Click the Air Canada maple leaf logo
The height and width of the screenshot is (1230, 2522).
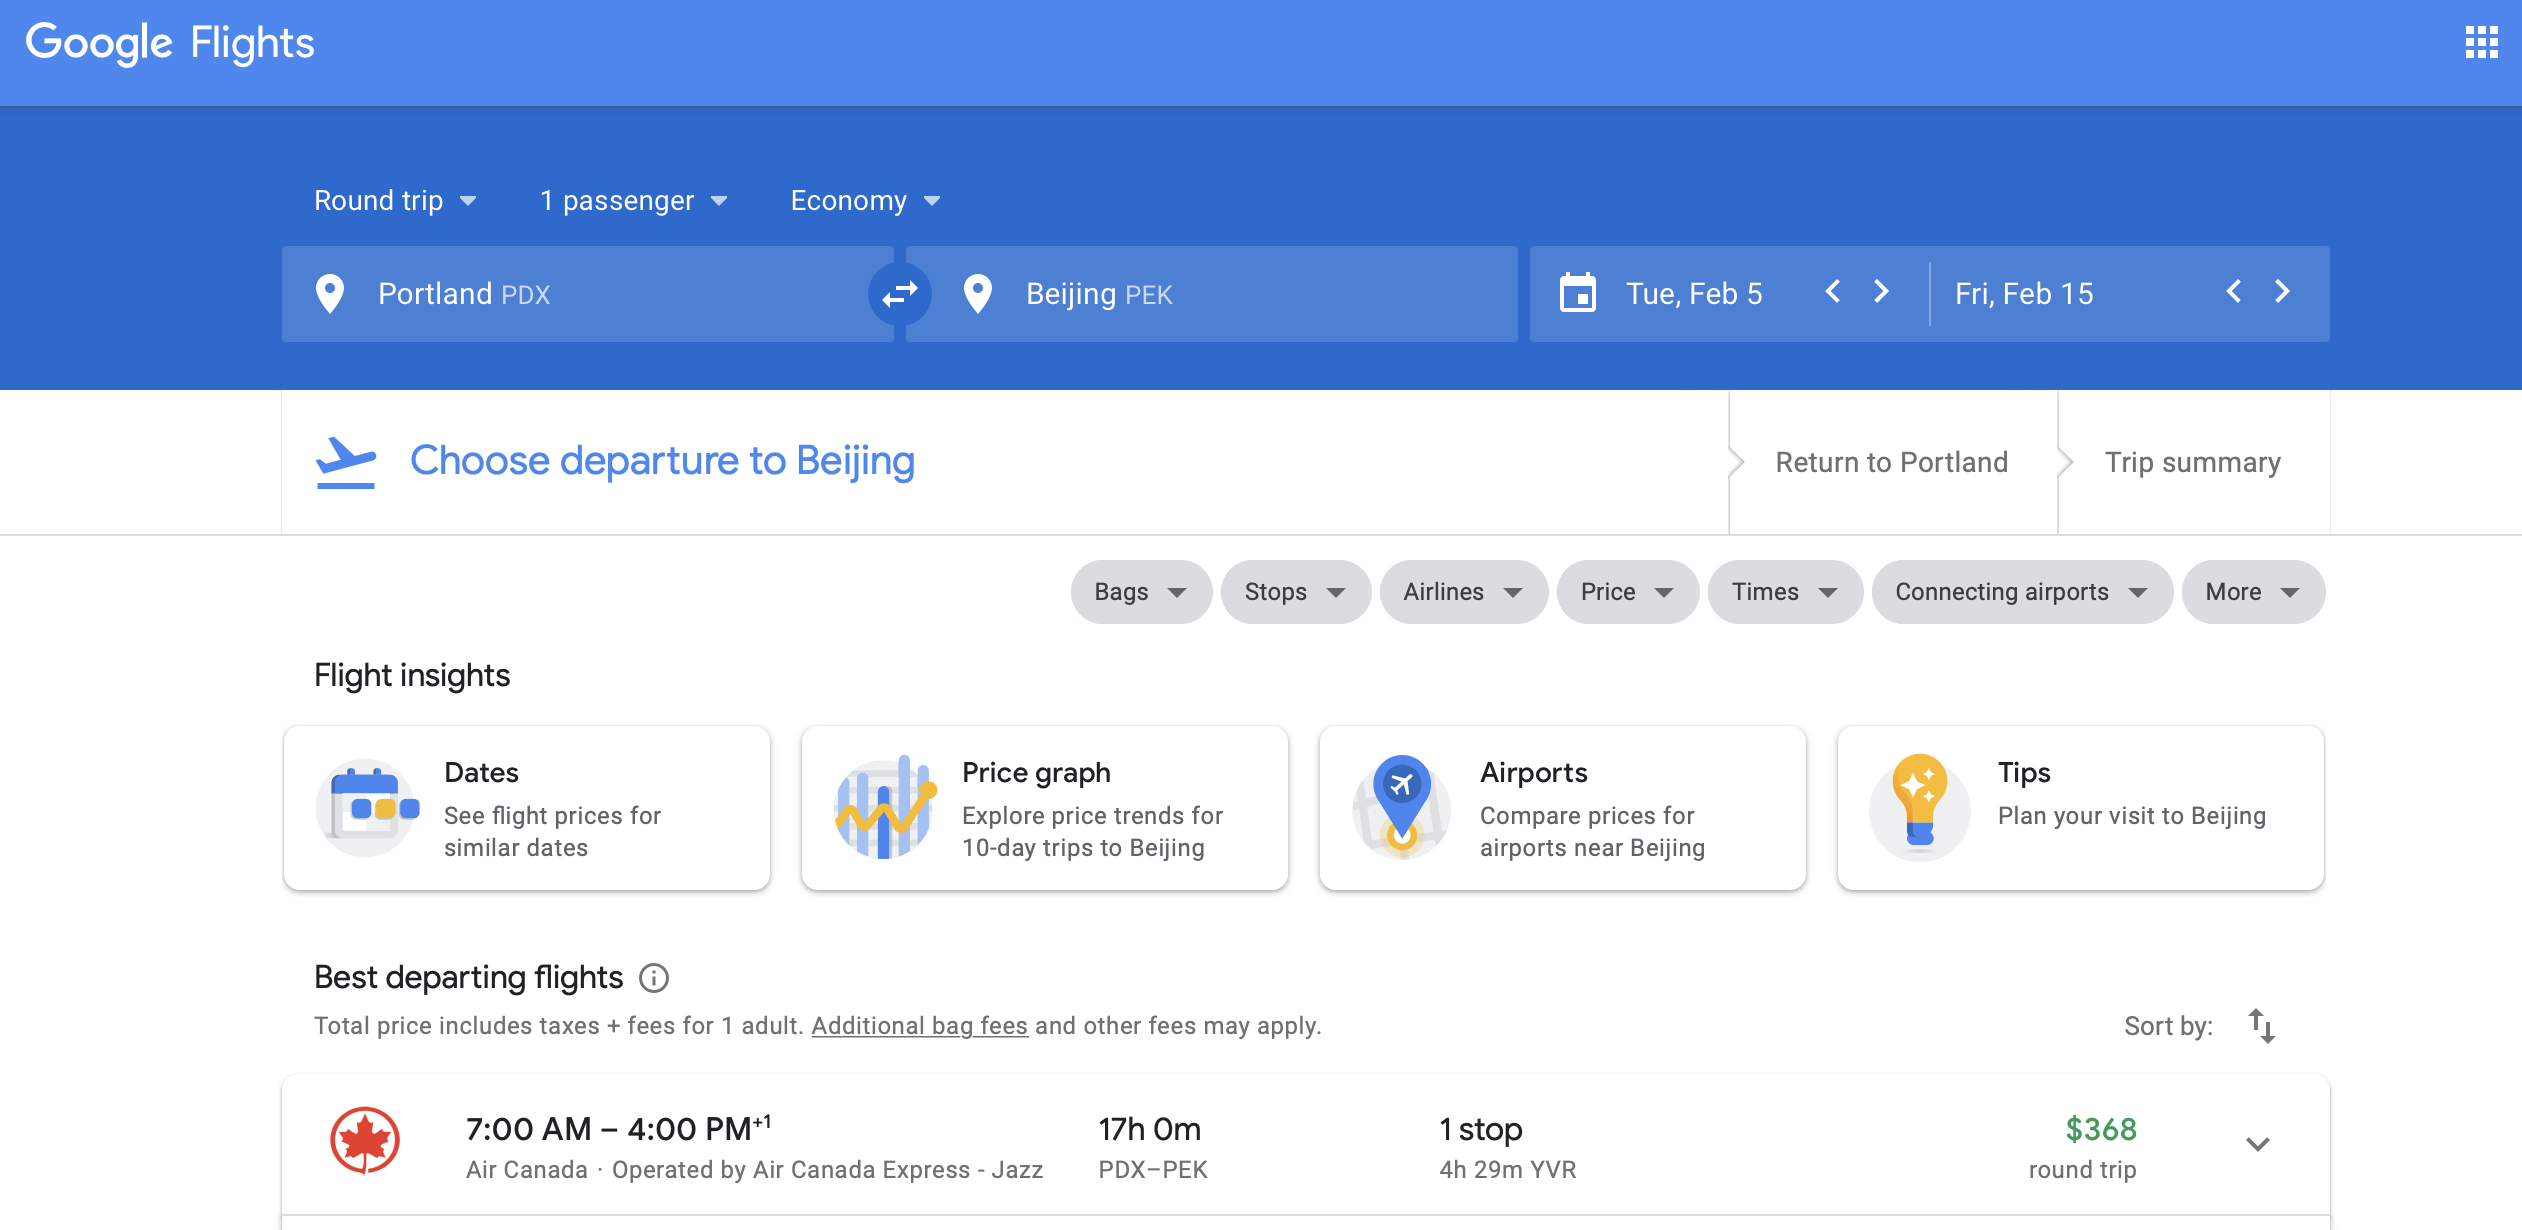[x=365, y=1141]
